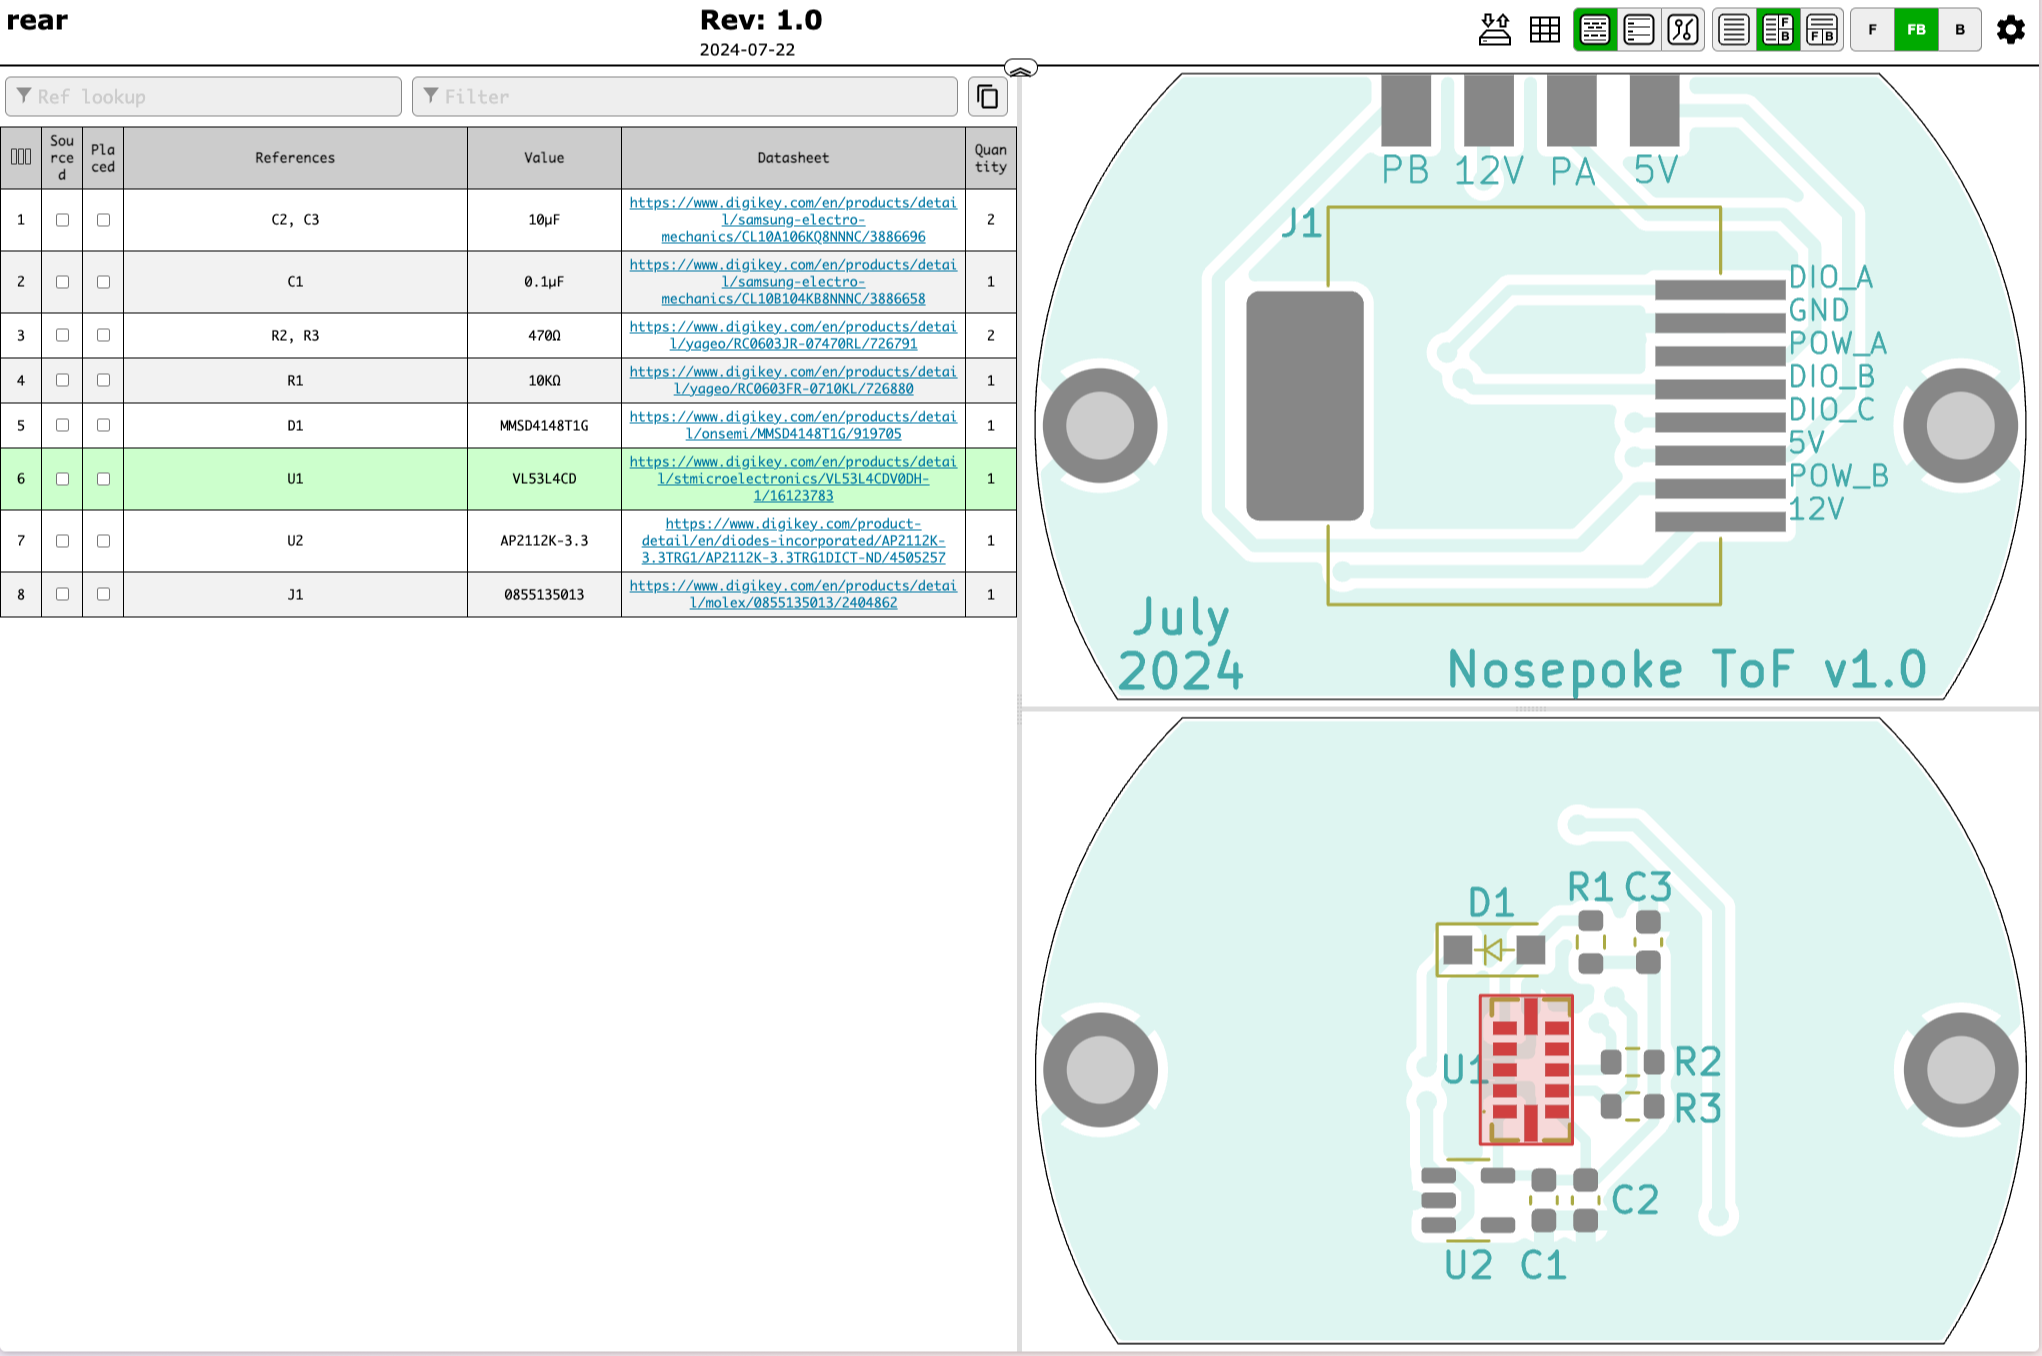Open datasheet link for 10KΩ resistor
Image resolution: width=2042 pixels, height=1356 pixels.
[793, 380]
